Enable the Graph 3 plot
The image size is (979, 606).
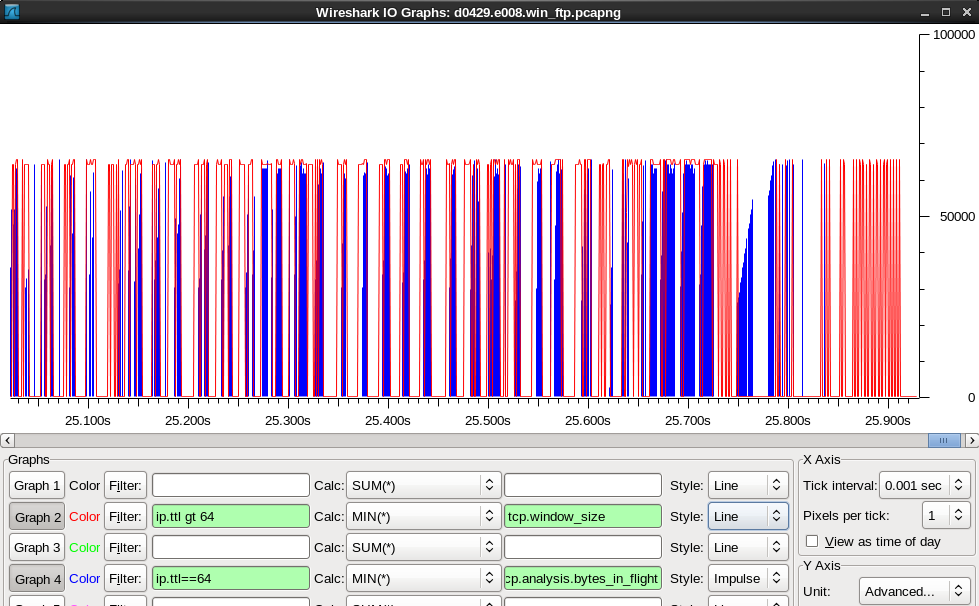[36, 547]
